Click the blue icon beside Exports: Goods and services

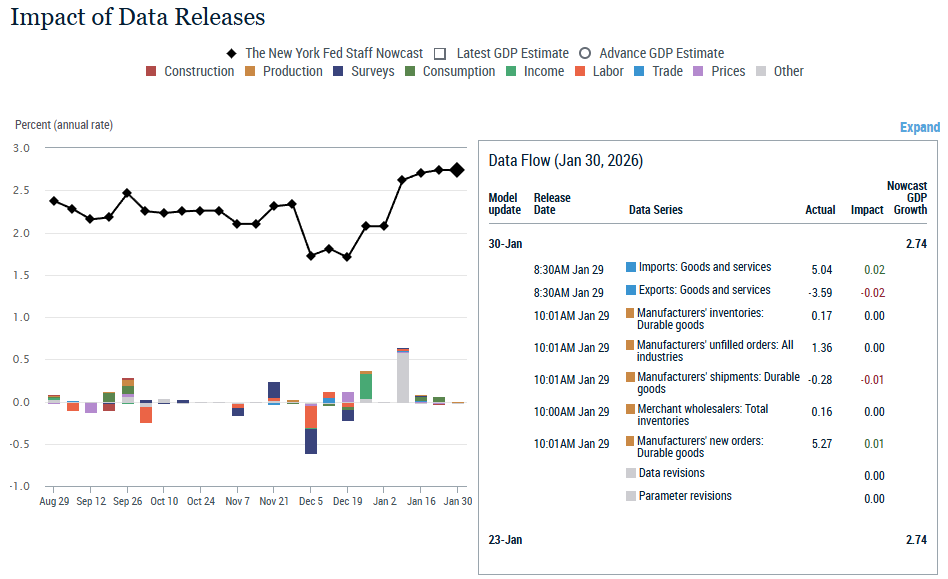click(631, 290)
